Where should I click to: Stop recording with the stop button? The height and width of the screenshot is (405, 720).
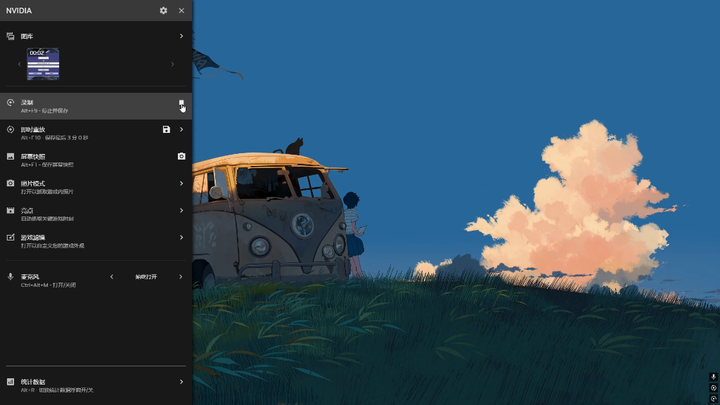[x=181, y=103]
